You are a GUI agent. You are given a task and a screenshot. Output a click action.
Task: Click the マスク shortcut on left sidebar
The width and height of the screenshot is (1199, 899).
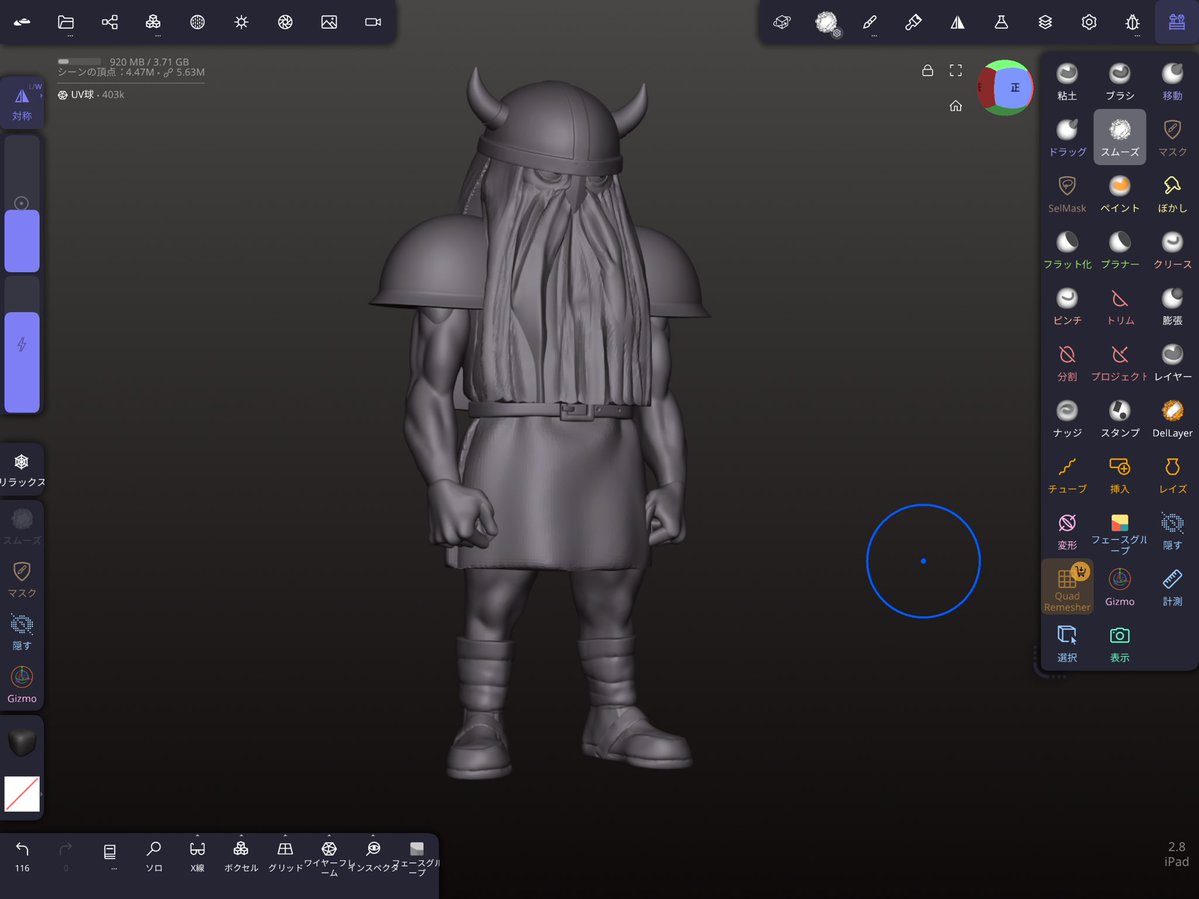(x=22, y=579)
